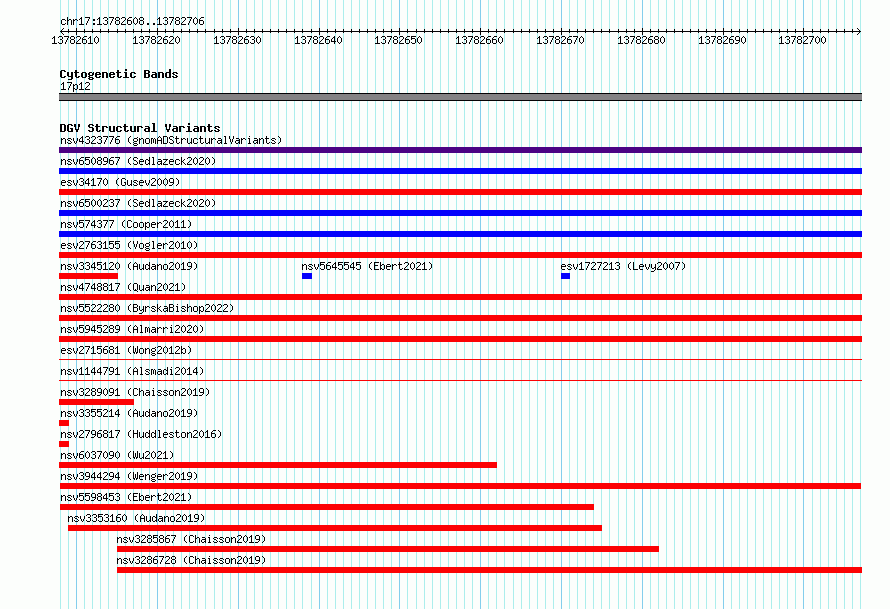Screen dimensions: 890x609
Task: Click the red esv34170 variant bar
Action: (x=460, y=192)
